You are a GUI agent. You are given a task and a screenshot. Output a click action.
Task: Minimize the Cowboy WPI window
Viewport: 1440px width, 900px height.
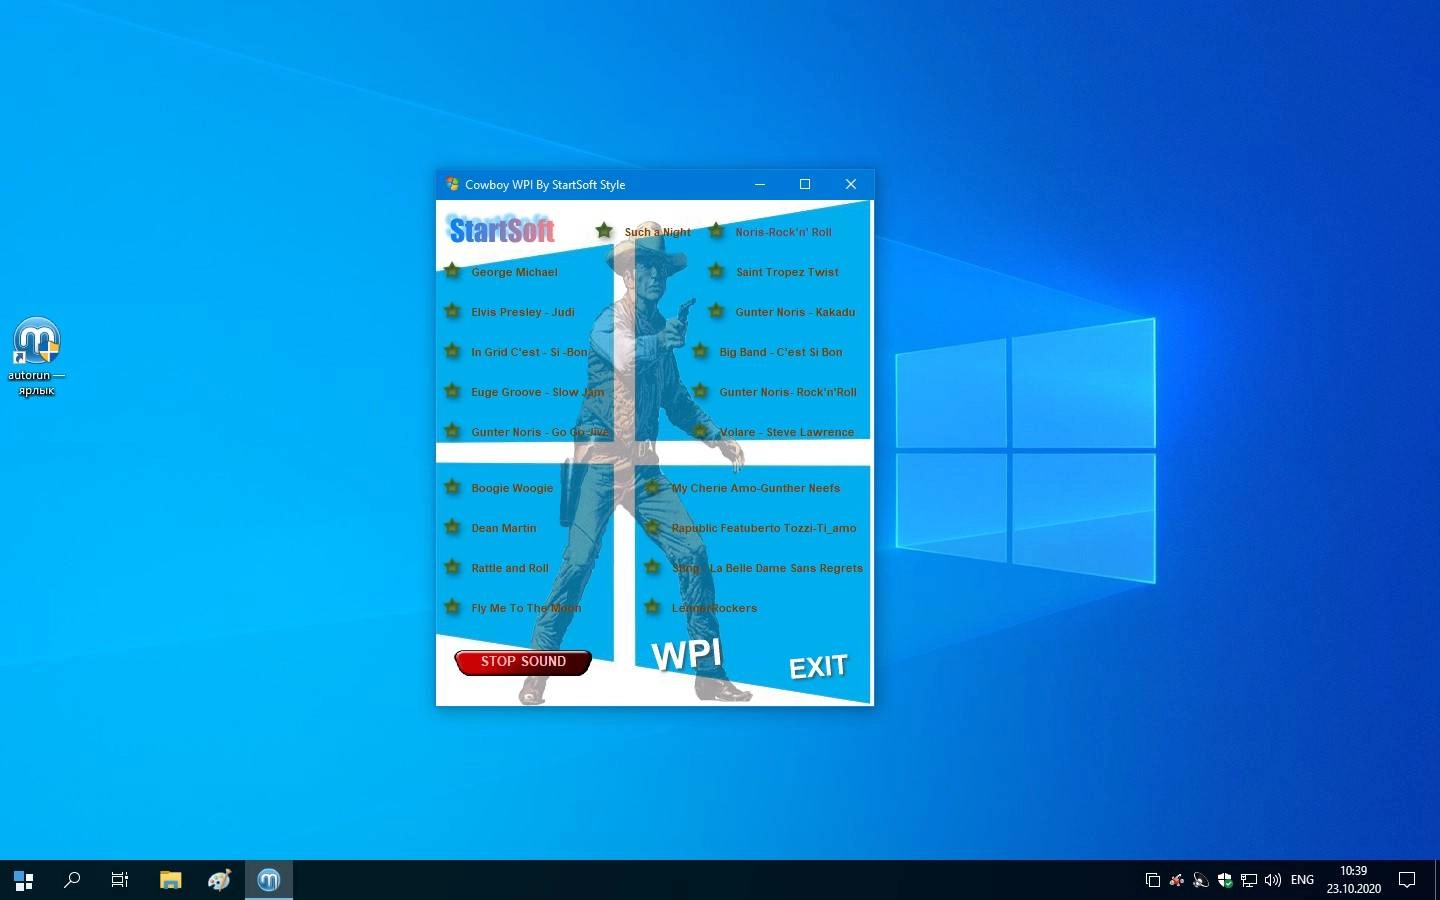[x=760, y=184]
